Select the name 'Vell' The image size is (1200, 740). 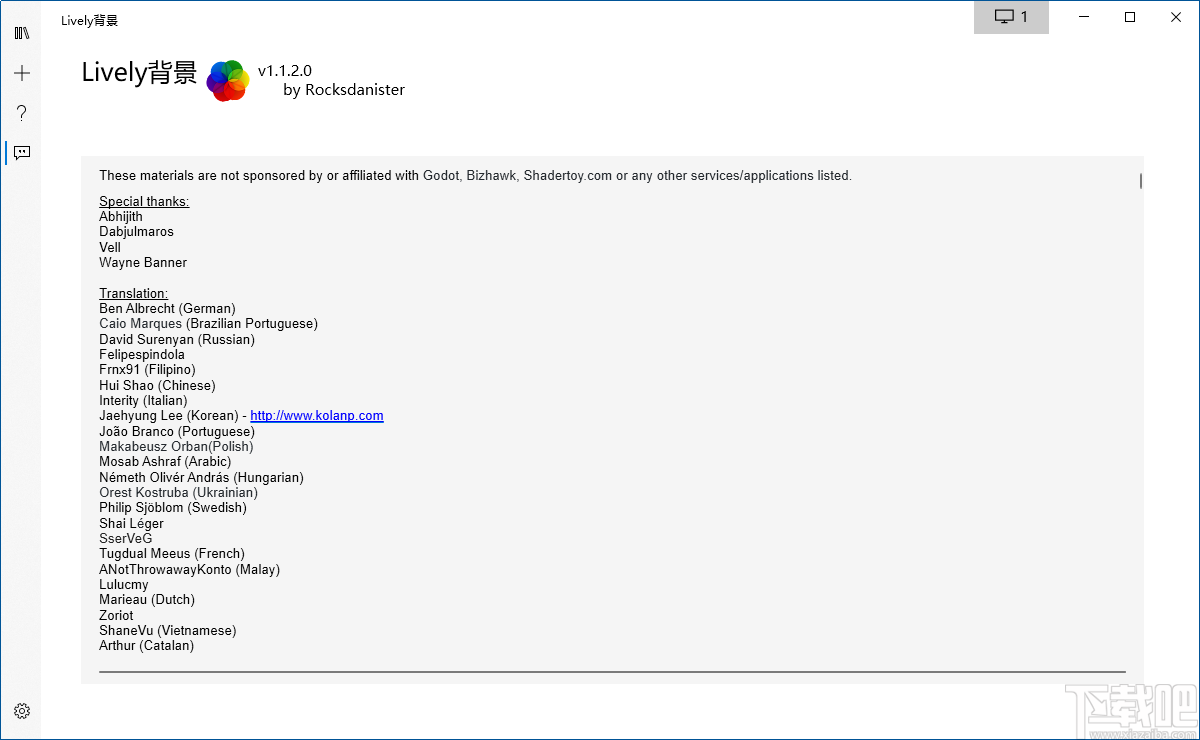pos(110,247)
